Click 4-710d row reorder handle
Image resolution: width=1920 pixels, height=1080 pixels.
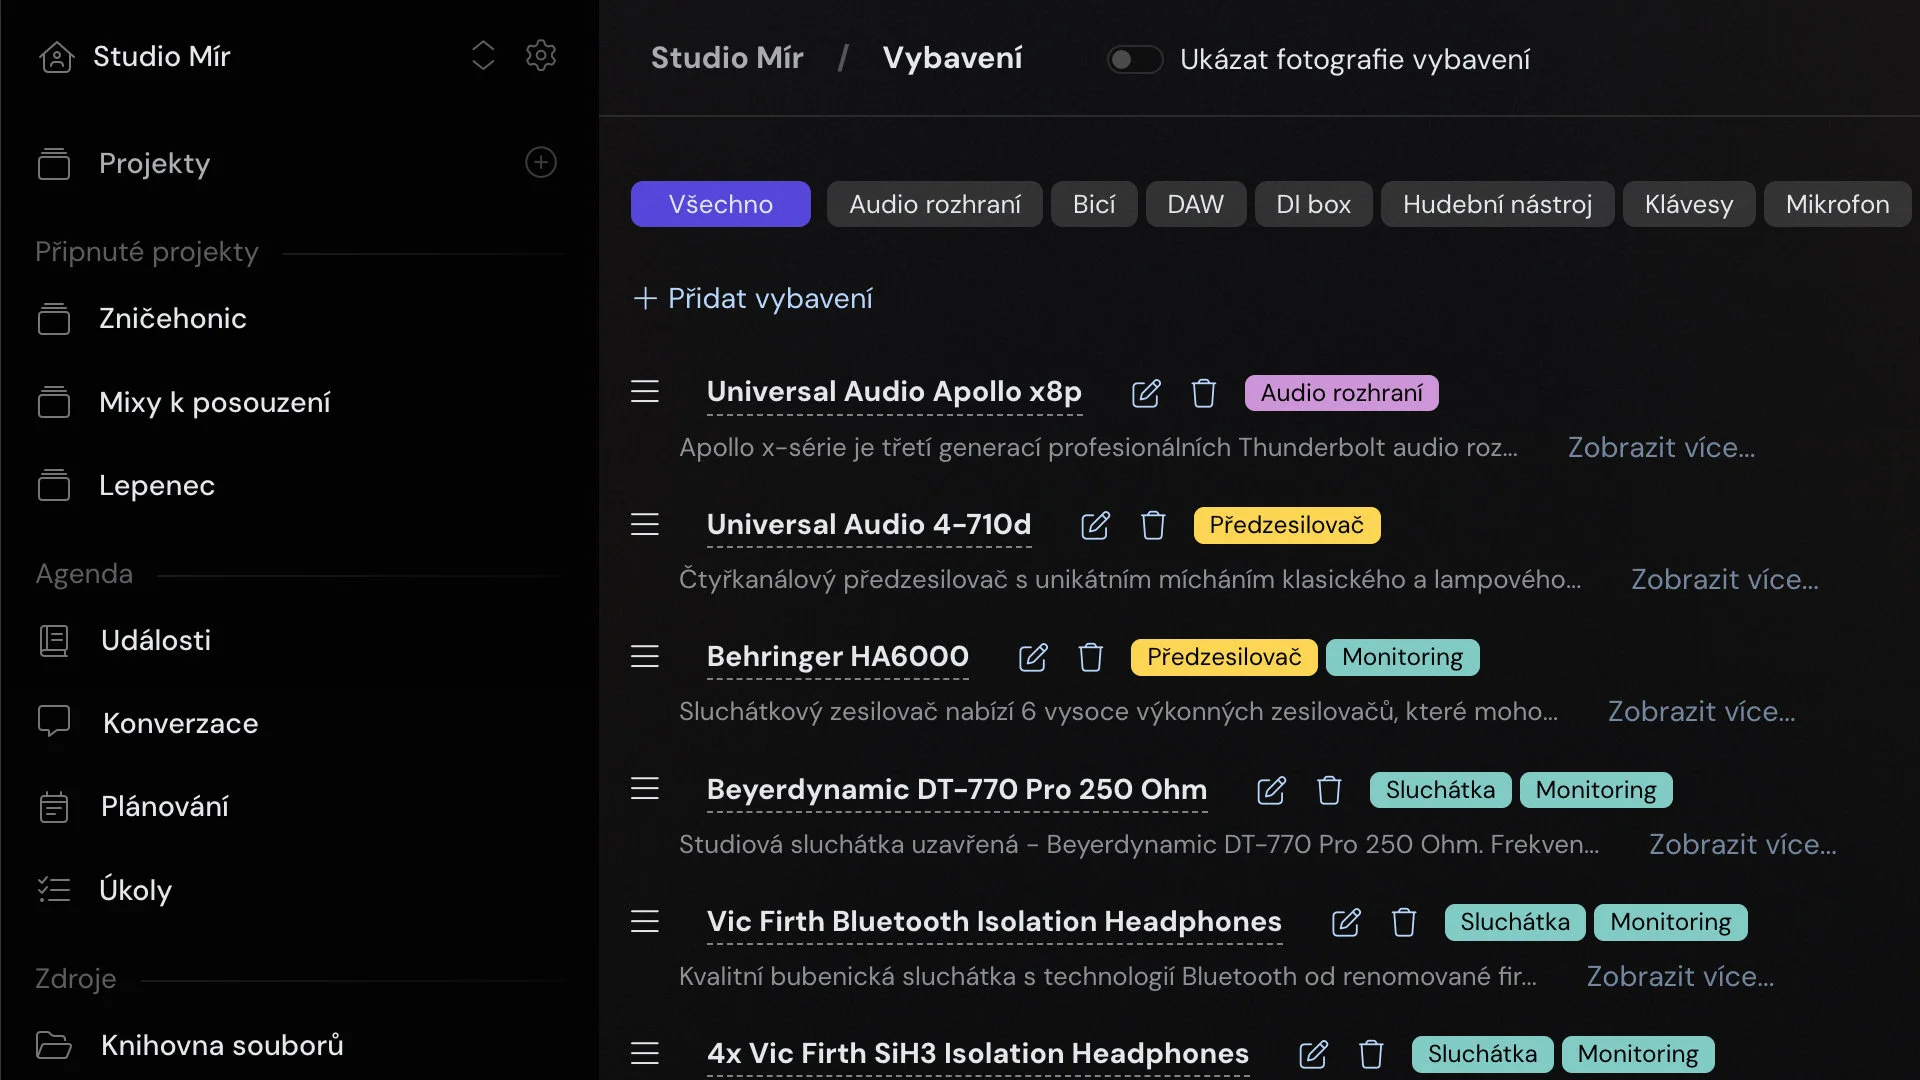pyautogui.click(x=645, y=524)
